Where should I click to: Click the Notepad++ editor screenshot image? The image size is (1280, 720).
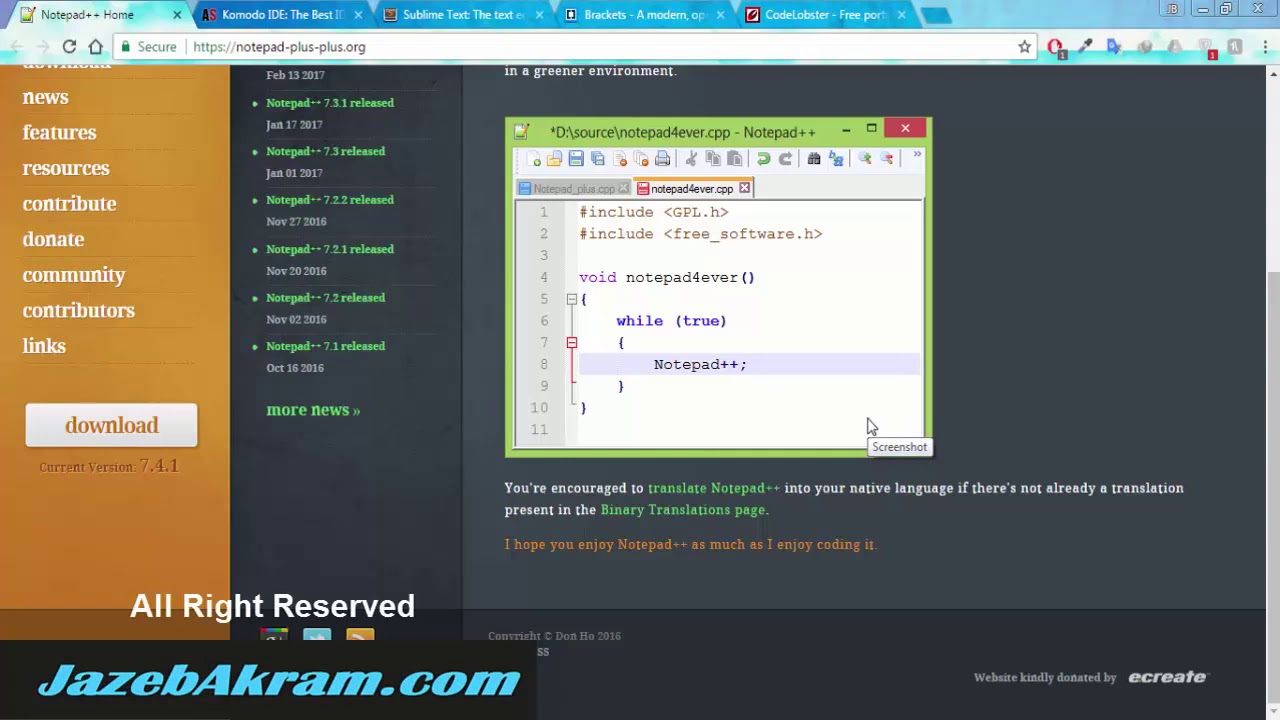coord(719,287)
